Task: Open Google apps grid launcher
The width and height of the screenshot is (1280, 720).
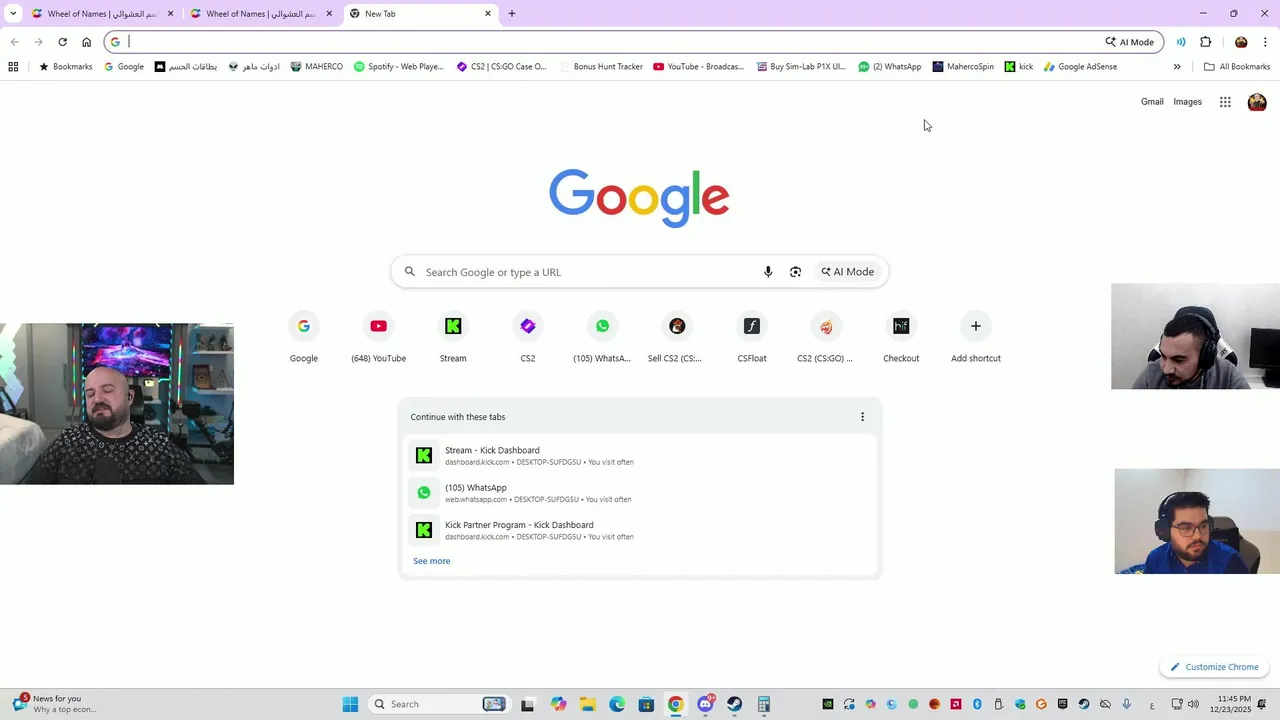Action: coord(1225,102)
